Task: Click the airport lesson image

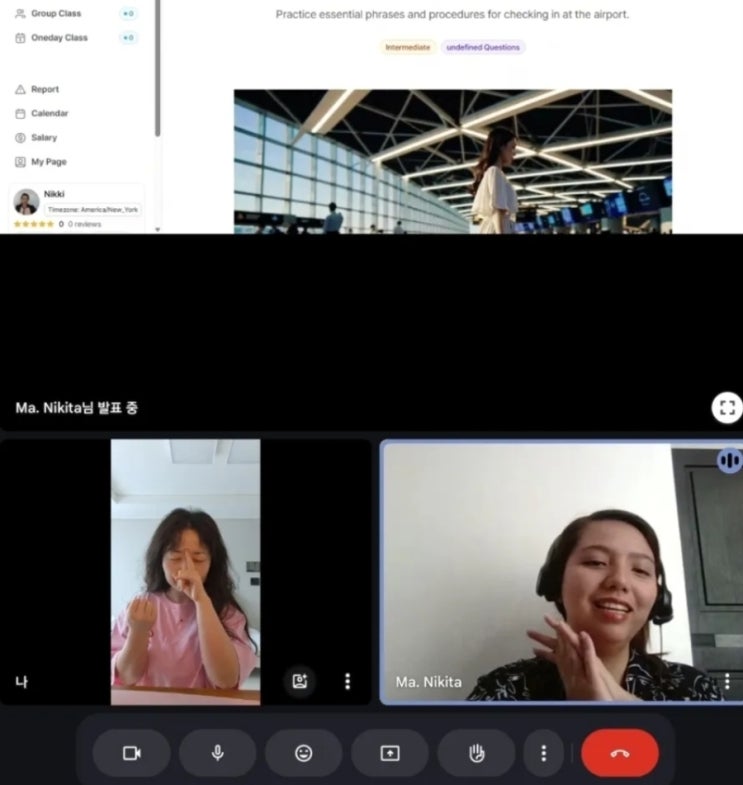Action: (x=453, y=161)
